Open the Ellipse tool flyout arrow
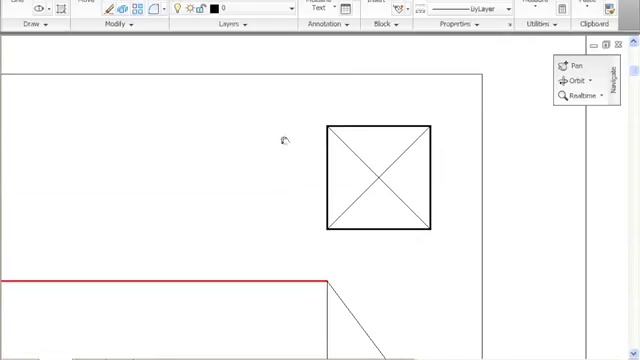 (x=49, y=9)
